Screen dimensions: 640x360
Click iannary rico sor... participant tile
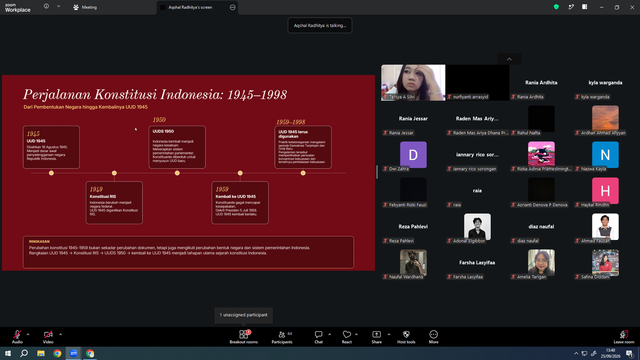point(477,155)
